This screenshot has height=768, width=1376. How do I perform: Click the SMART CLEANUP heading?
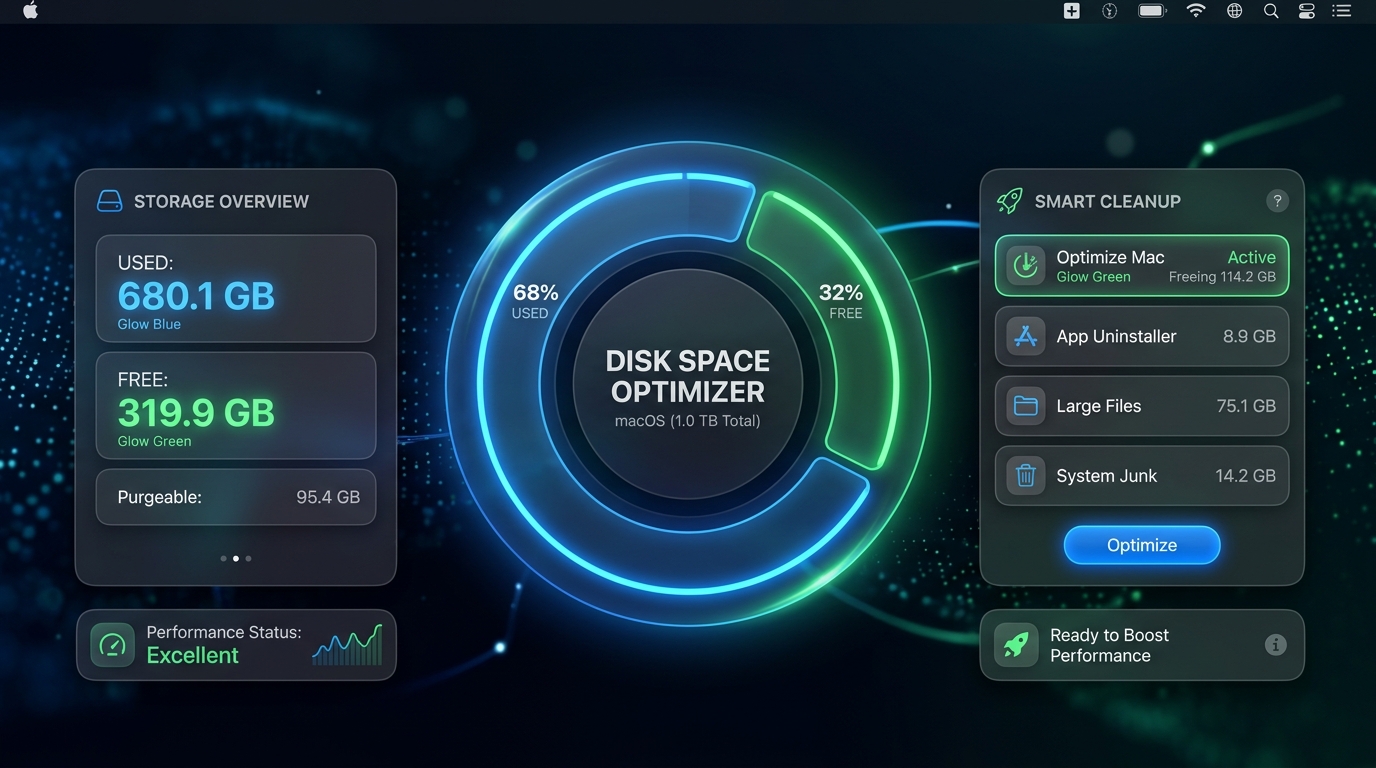point(1107,201)
